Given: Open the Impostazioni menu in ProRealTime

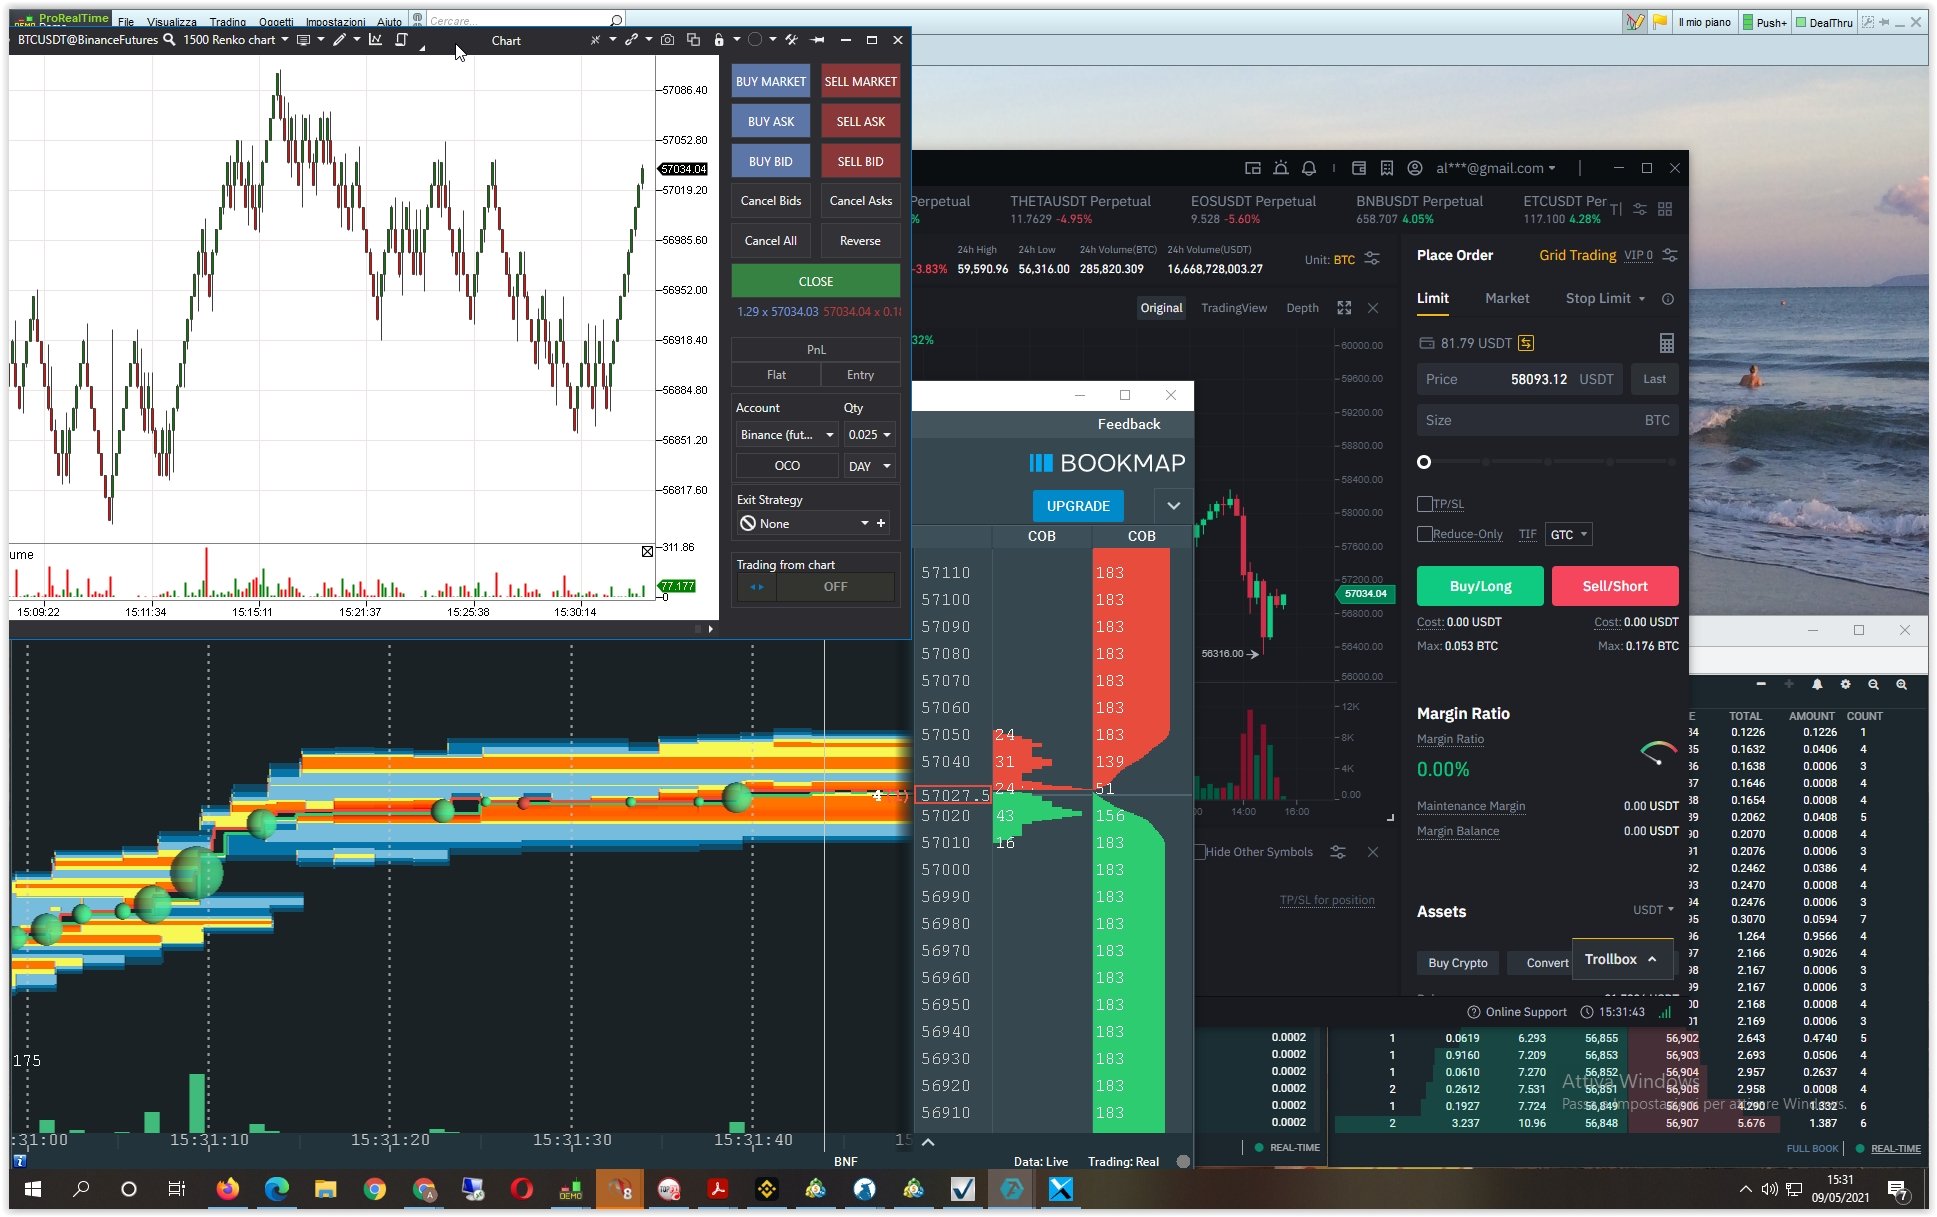Looking at the screenshot, I should click(x=335, y=22).
